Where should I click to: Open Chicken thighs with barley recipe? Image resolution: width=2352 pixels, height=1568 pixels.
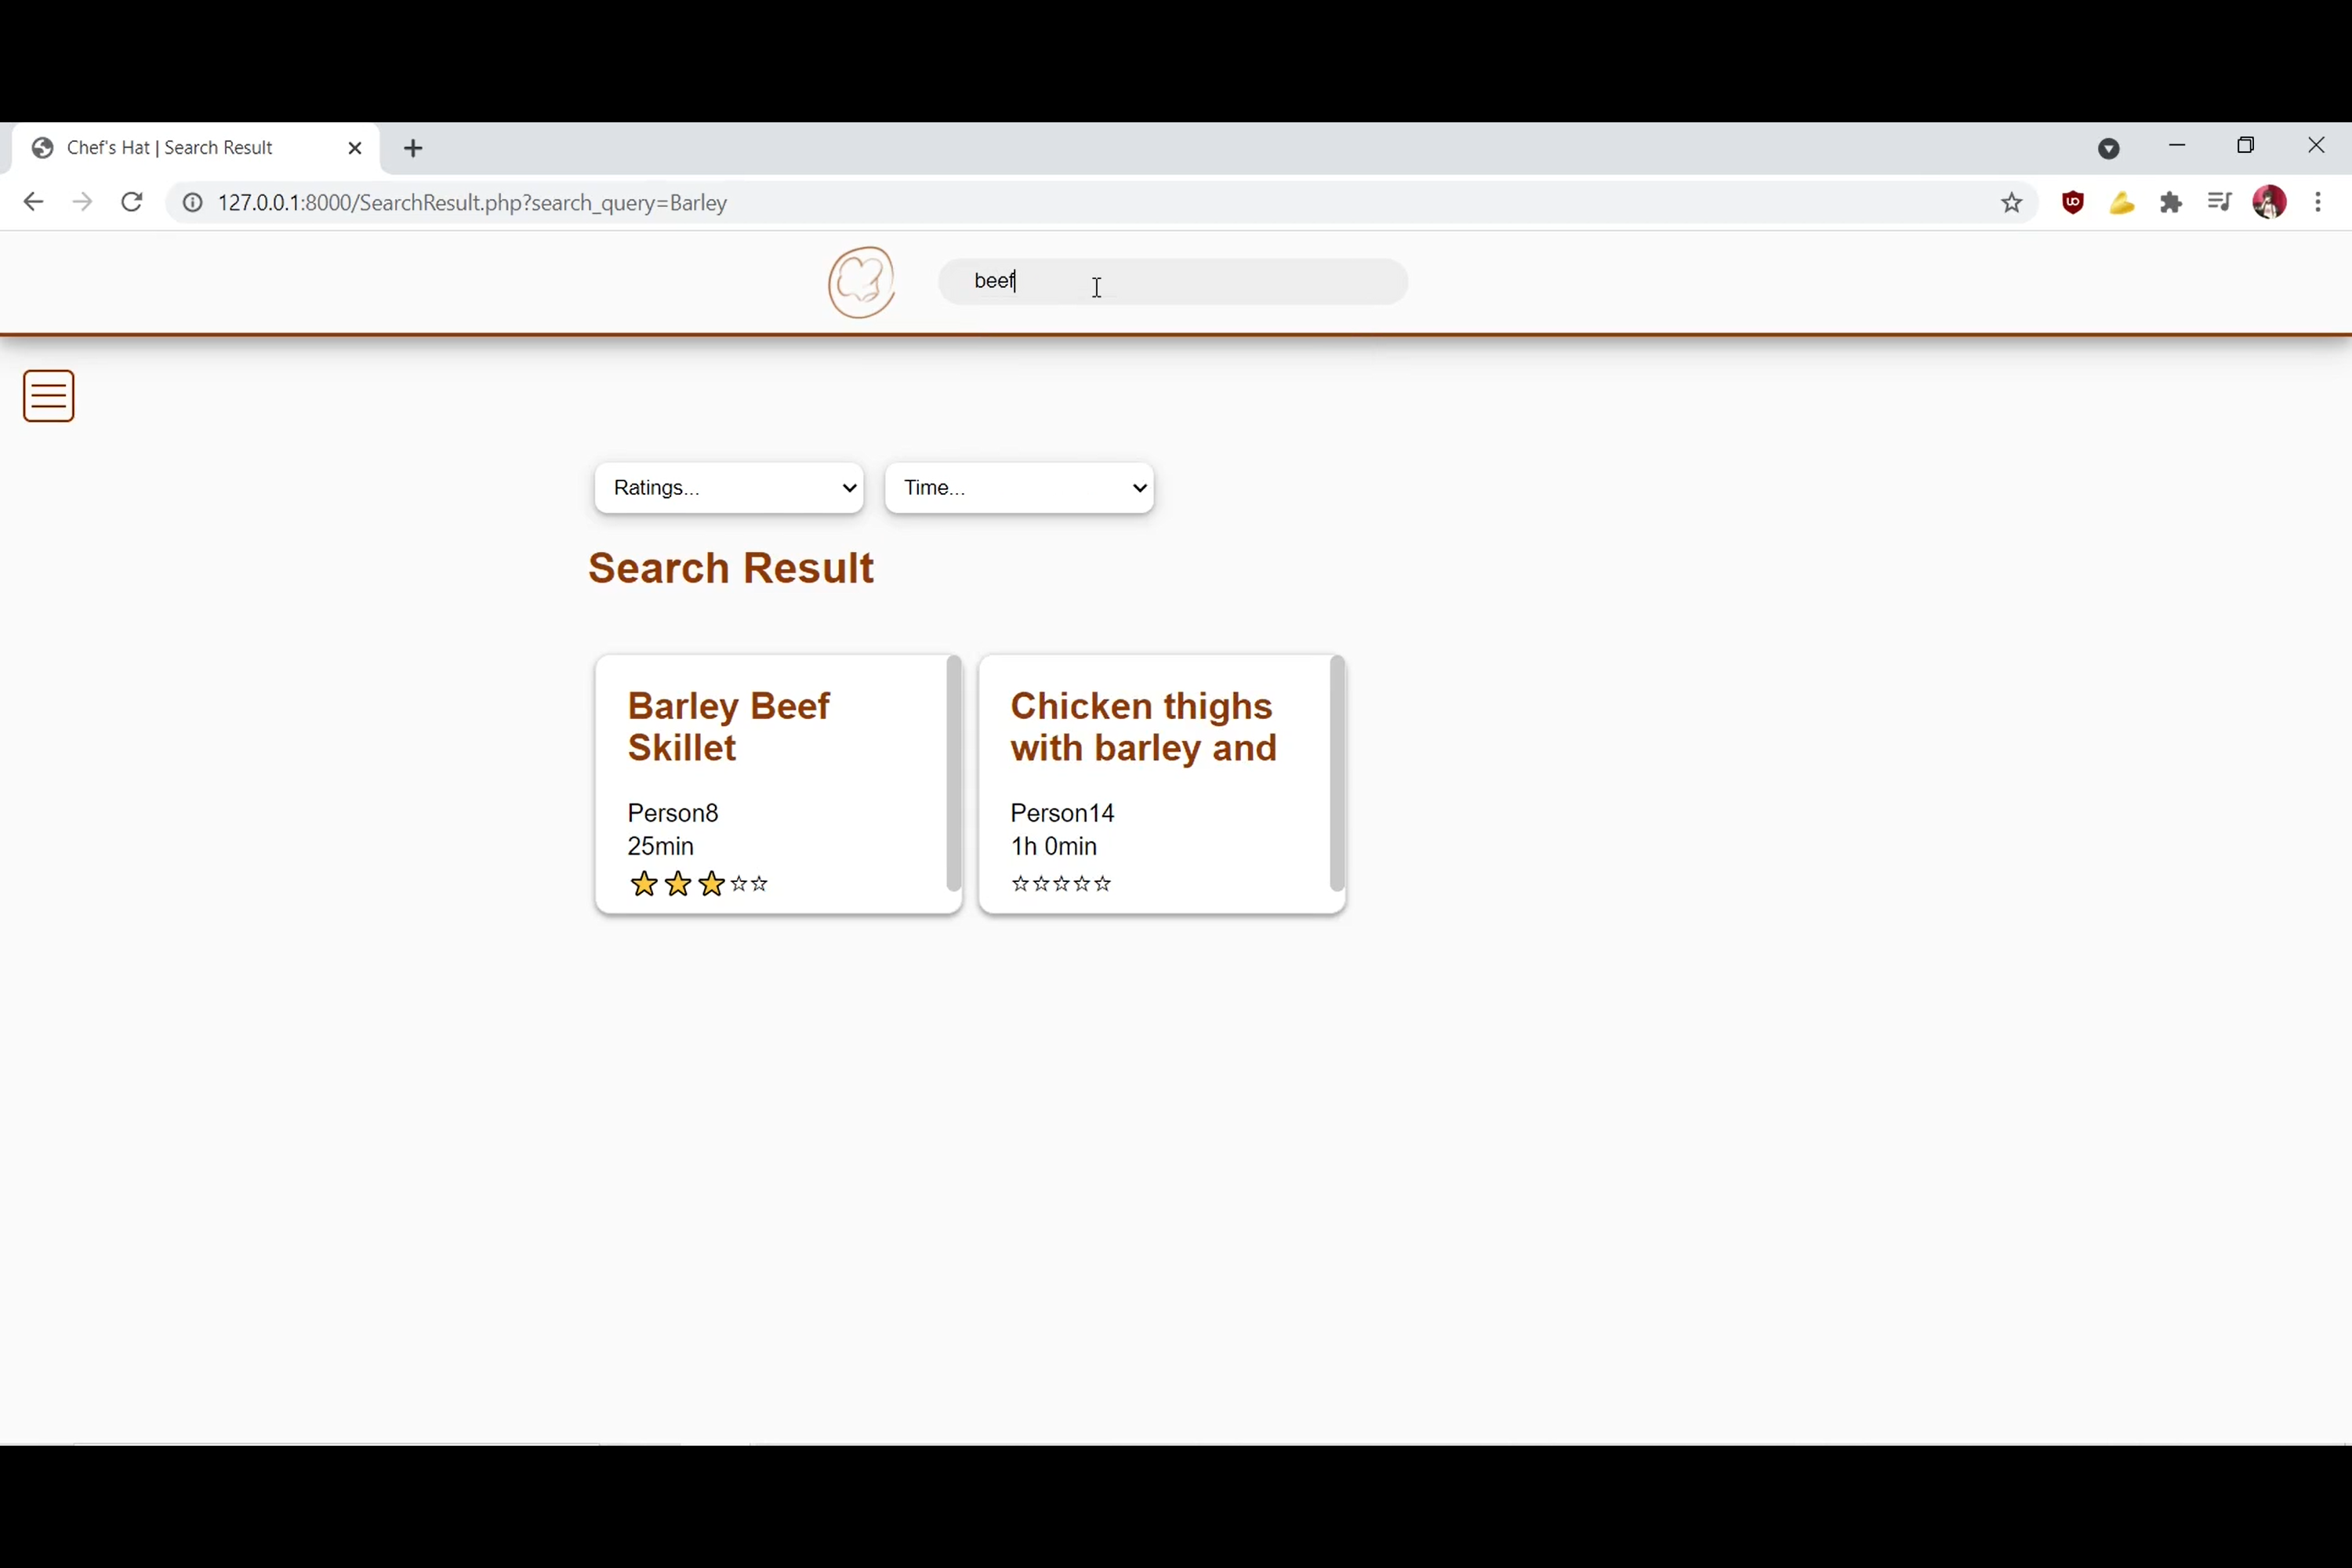1143,726
